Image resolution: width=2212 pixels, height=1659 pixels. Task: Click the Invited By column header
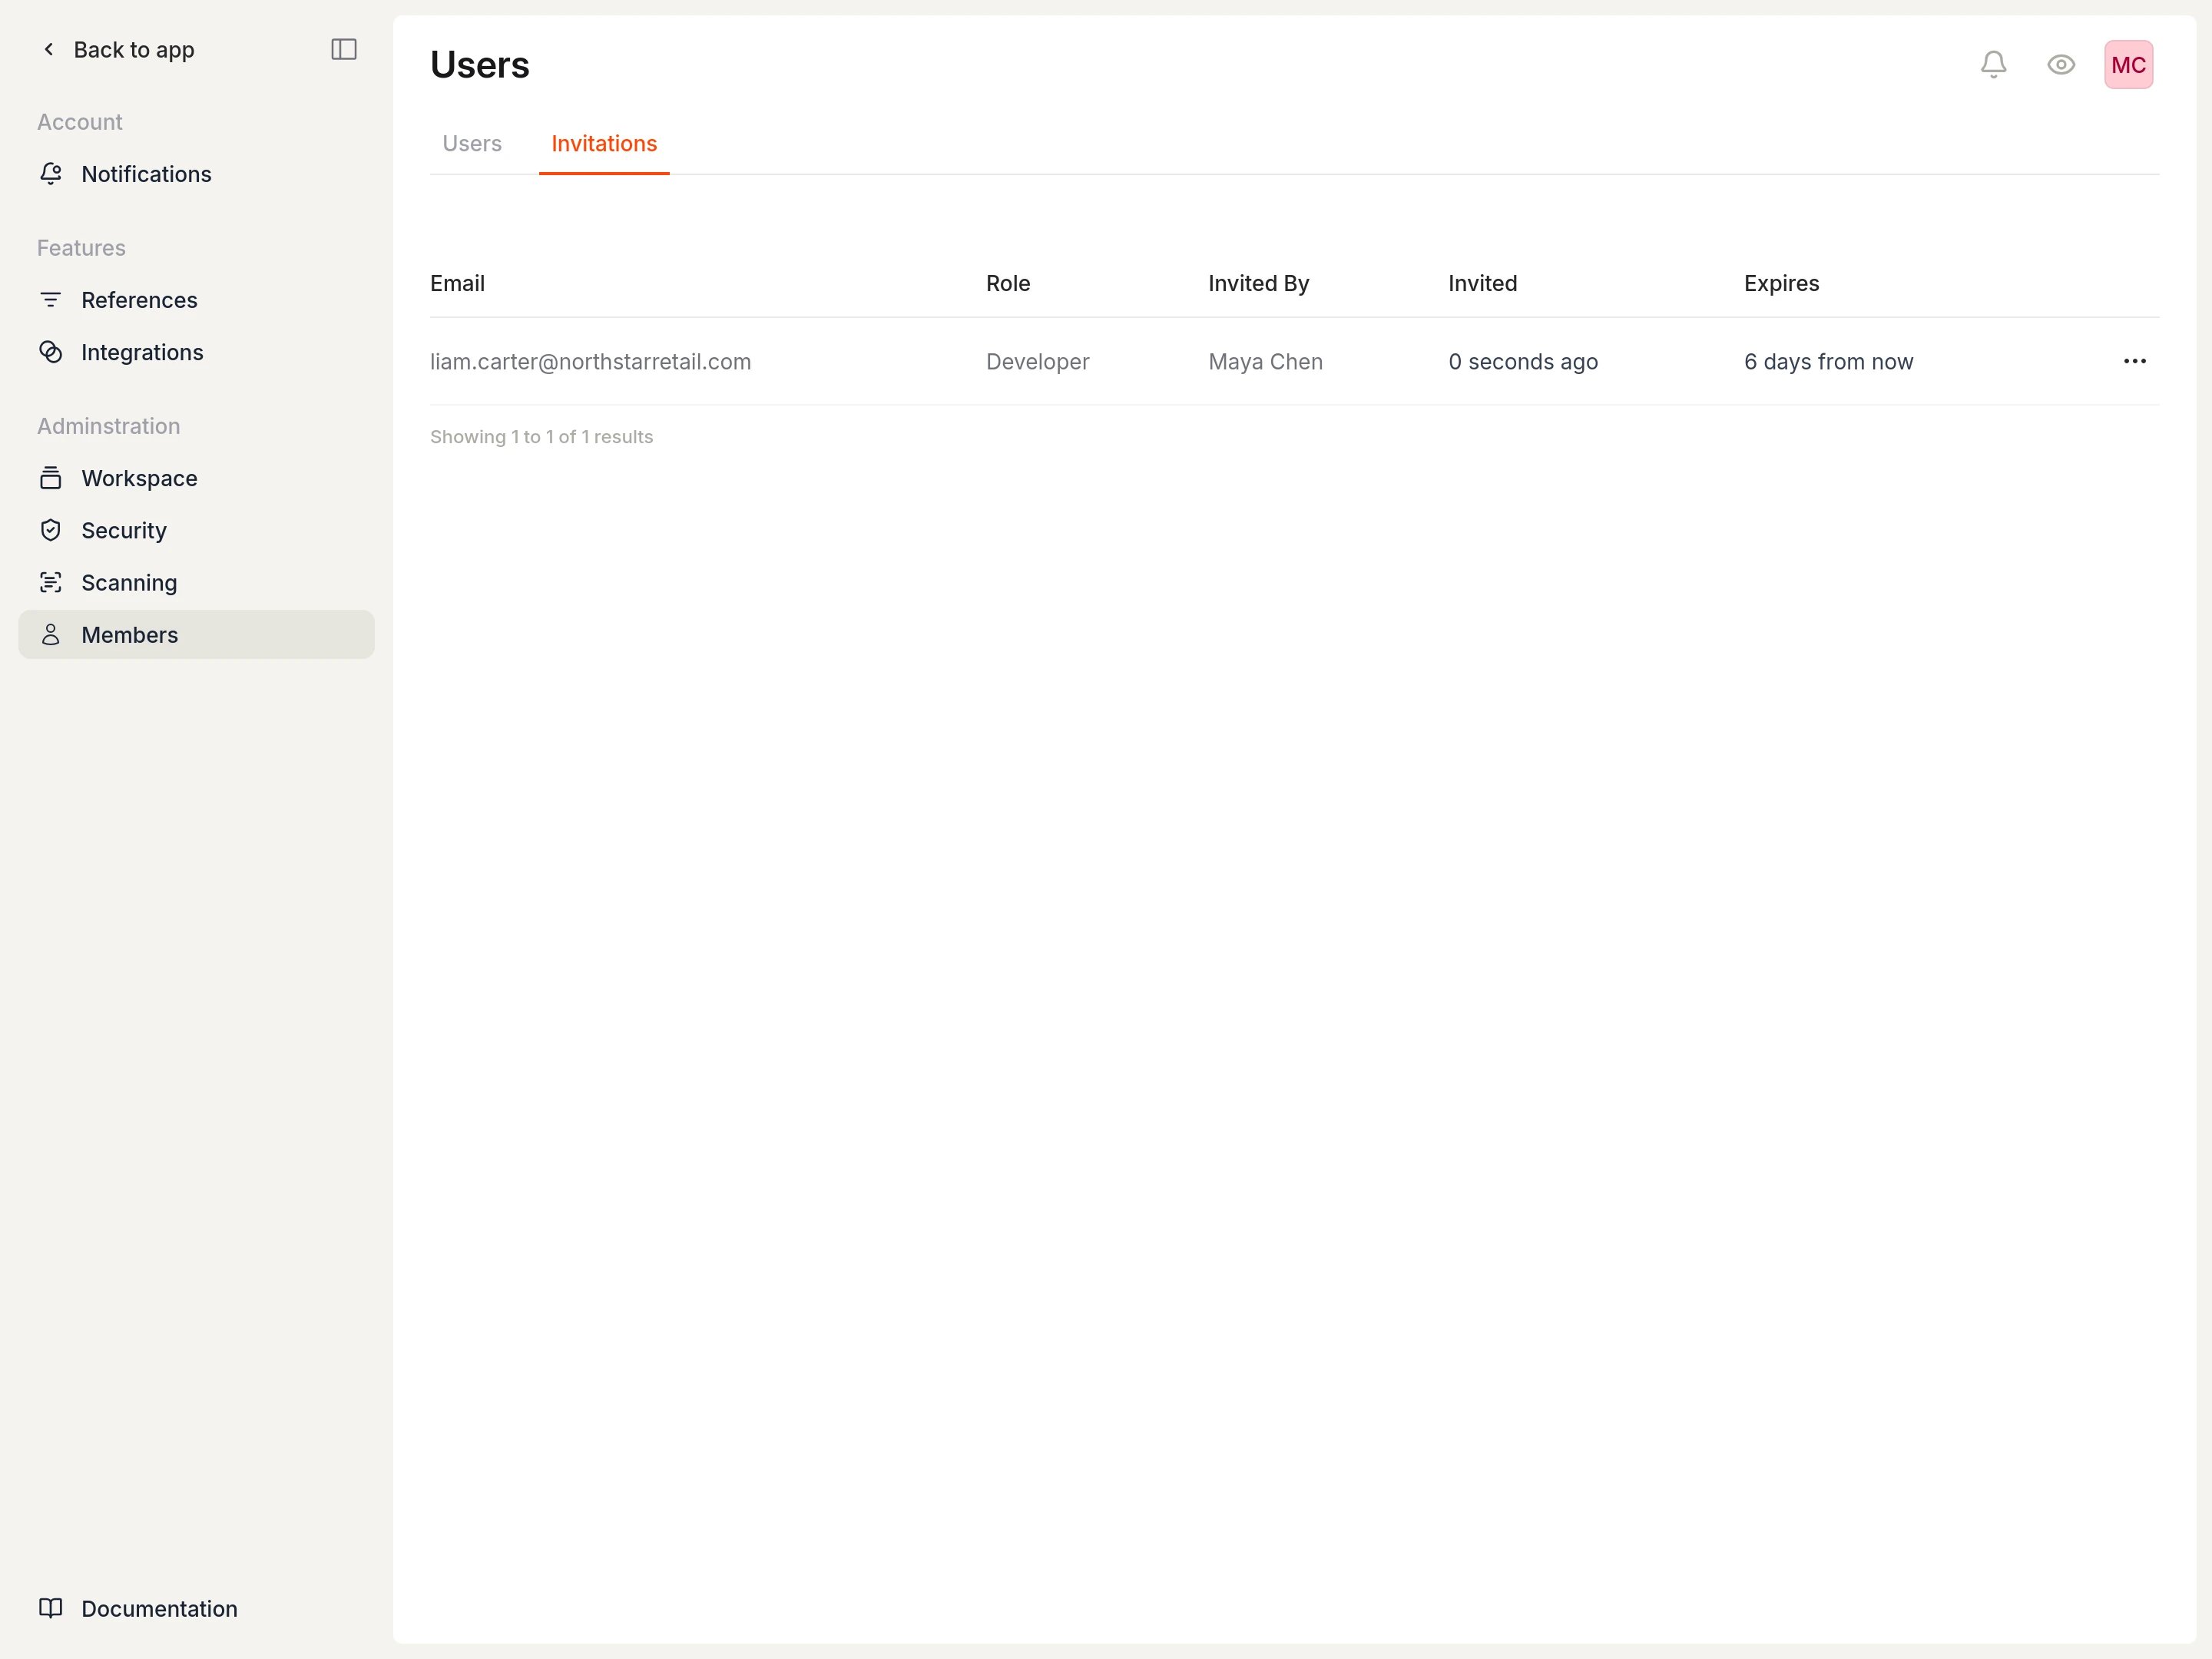tap(1258, 283)
